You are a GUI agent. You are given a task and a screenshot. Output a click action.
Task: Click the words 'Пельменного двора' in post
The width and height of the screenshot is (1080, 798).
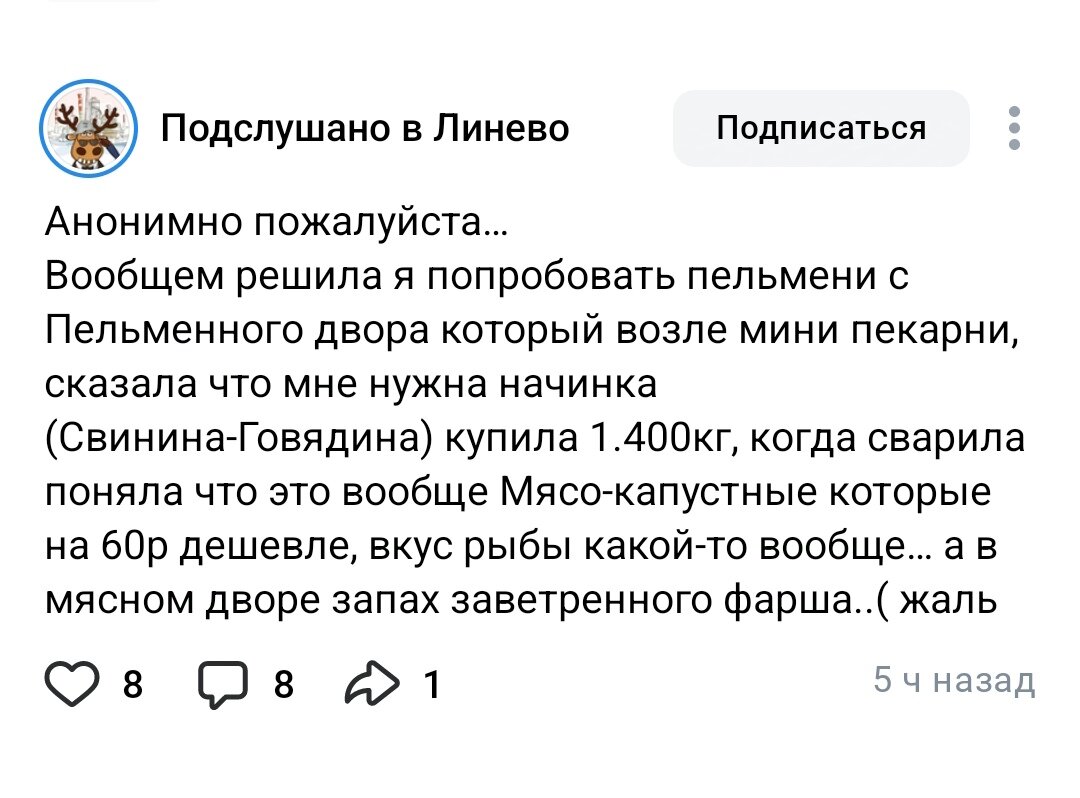tap(238, 330)
